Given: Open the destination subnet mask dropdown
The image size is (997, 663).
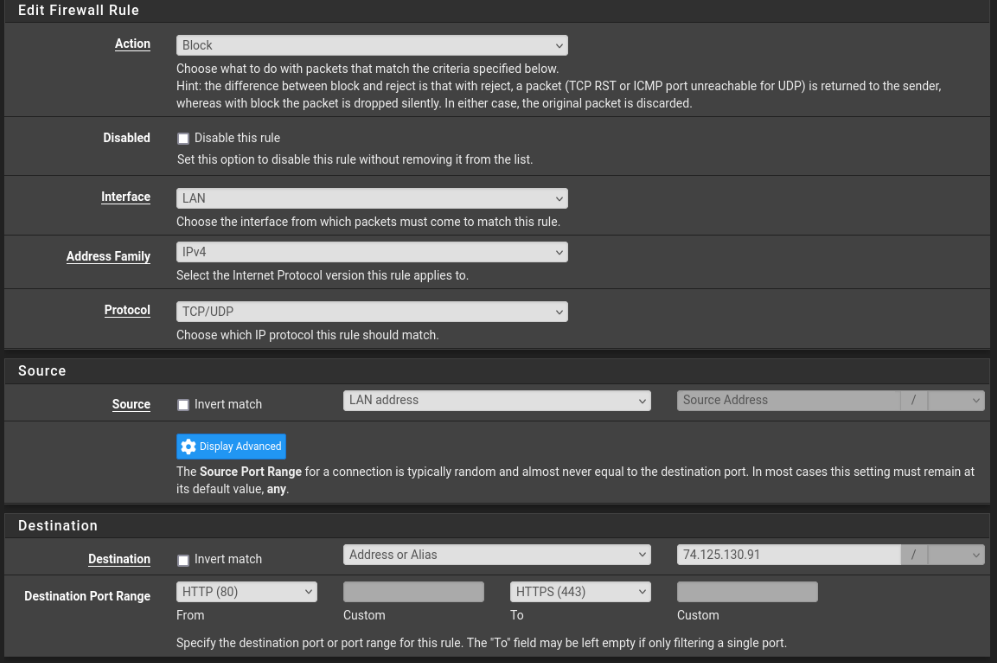Looking at the screenshot, I should (956, 554).
